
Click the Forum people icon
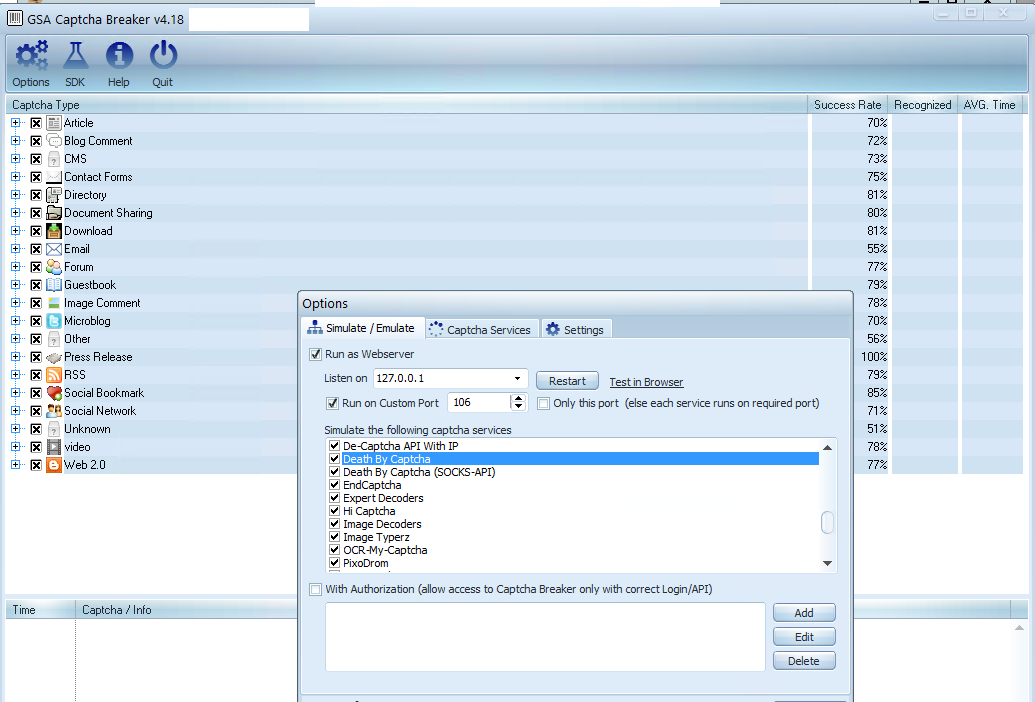(x=54, y=267)
